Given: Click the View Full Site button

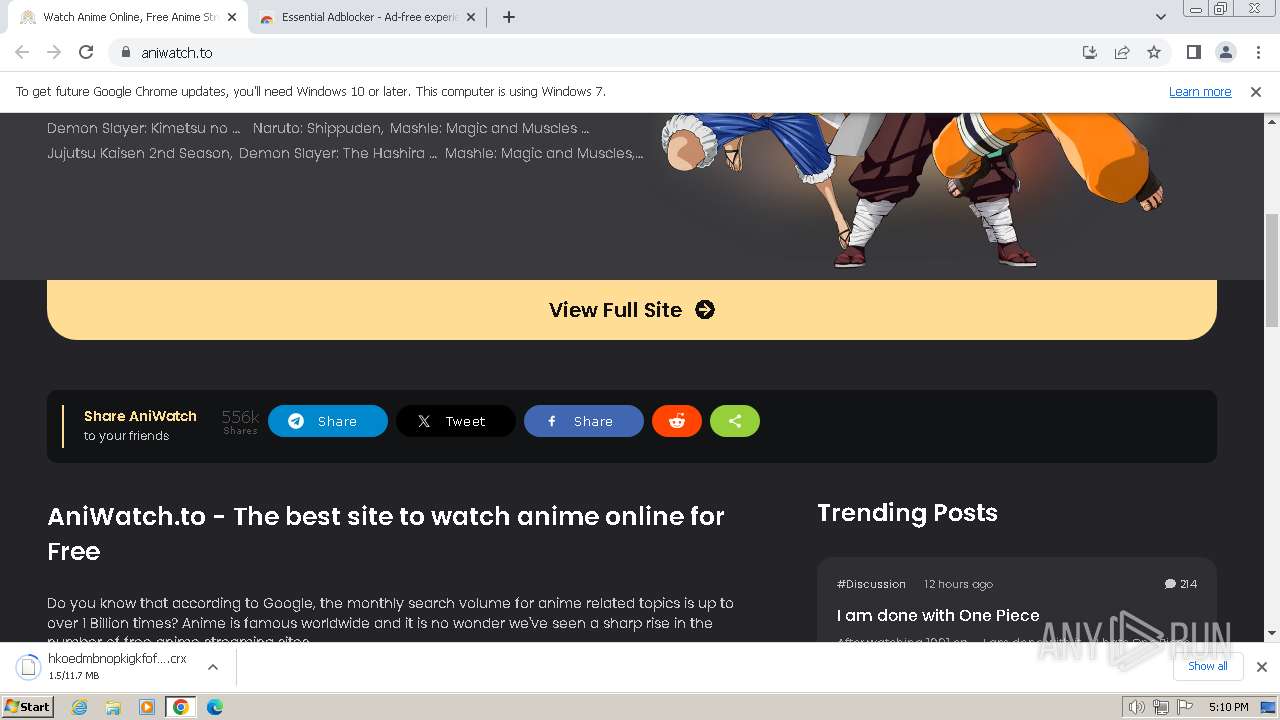Looking at the screenshot, I should (x=631, y=310).
